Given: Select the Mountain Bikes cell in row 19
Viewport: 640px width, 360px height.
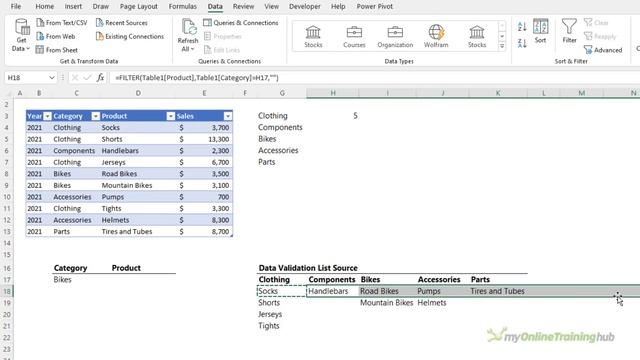Looking at the screenshot, I should (x=387, y=303).
